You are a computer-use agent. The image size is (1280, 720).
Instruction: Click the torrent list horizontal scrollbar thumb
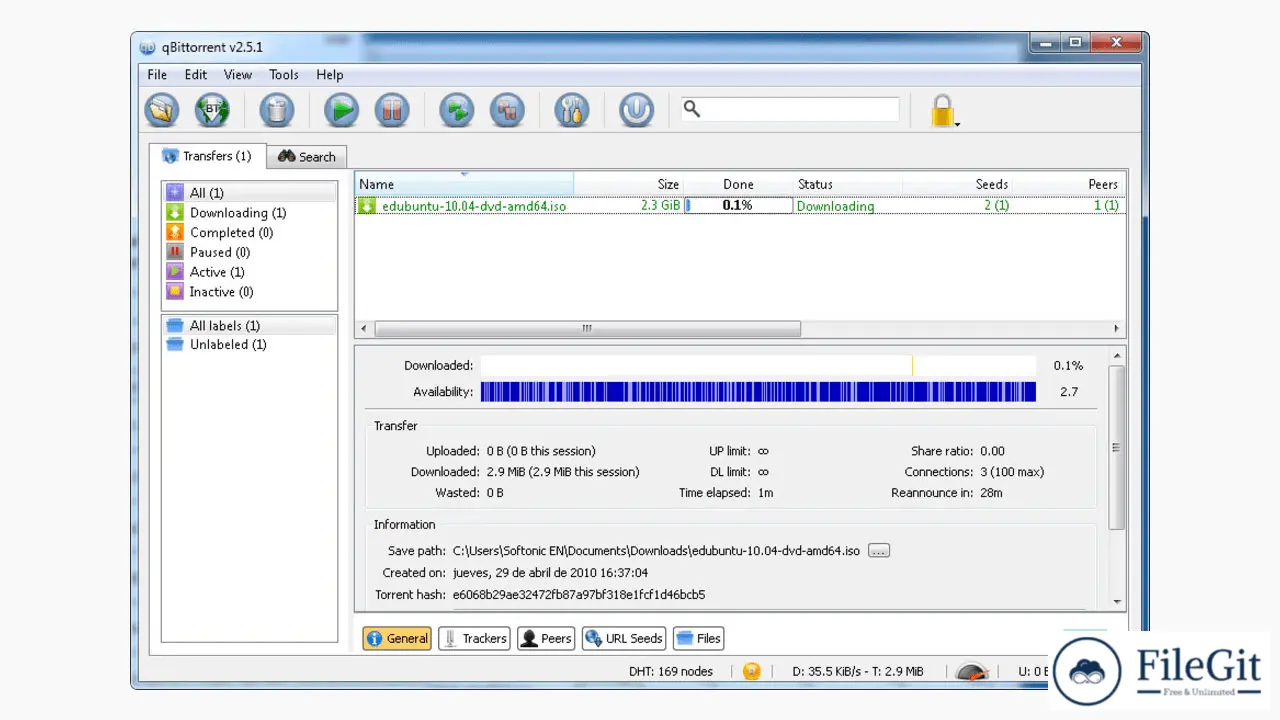[x=587, y=328]
